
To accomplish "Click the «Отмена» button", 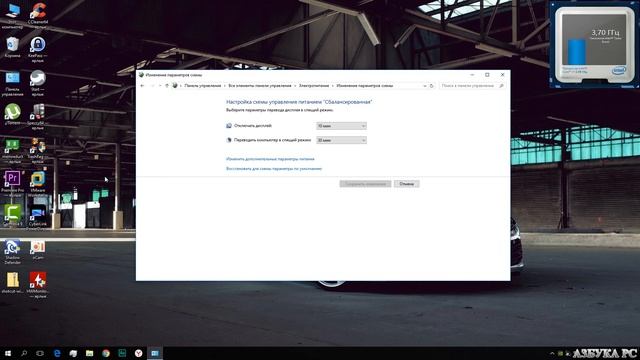I will coord(407,184).
